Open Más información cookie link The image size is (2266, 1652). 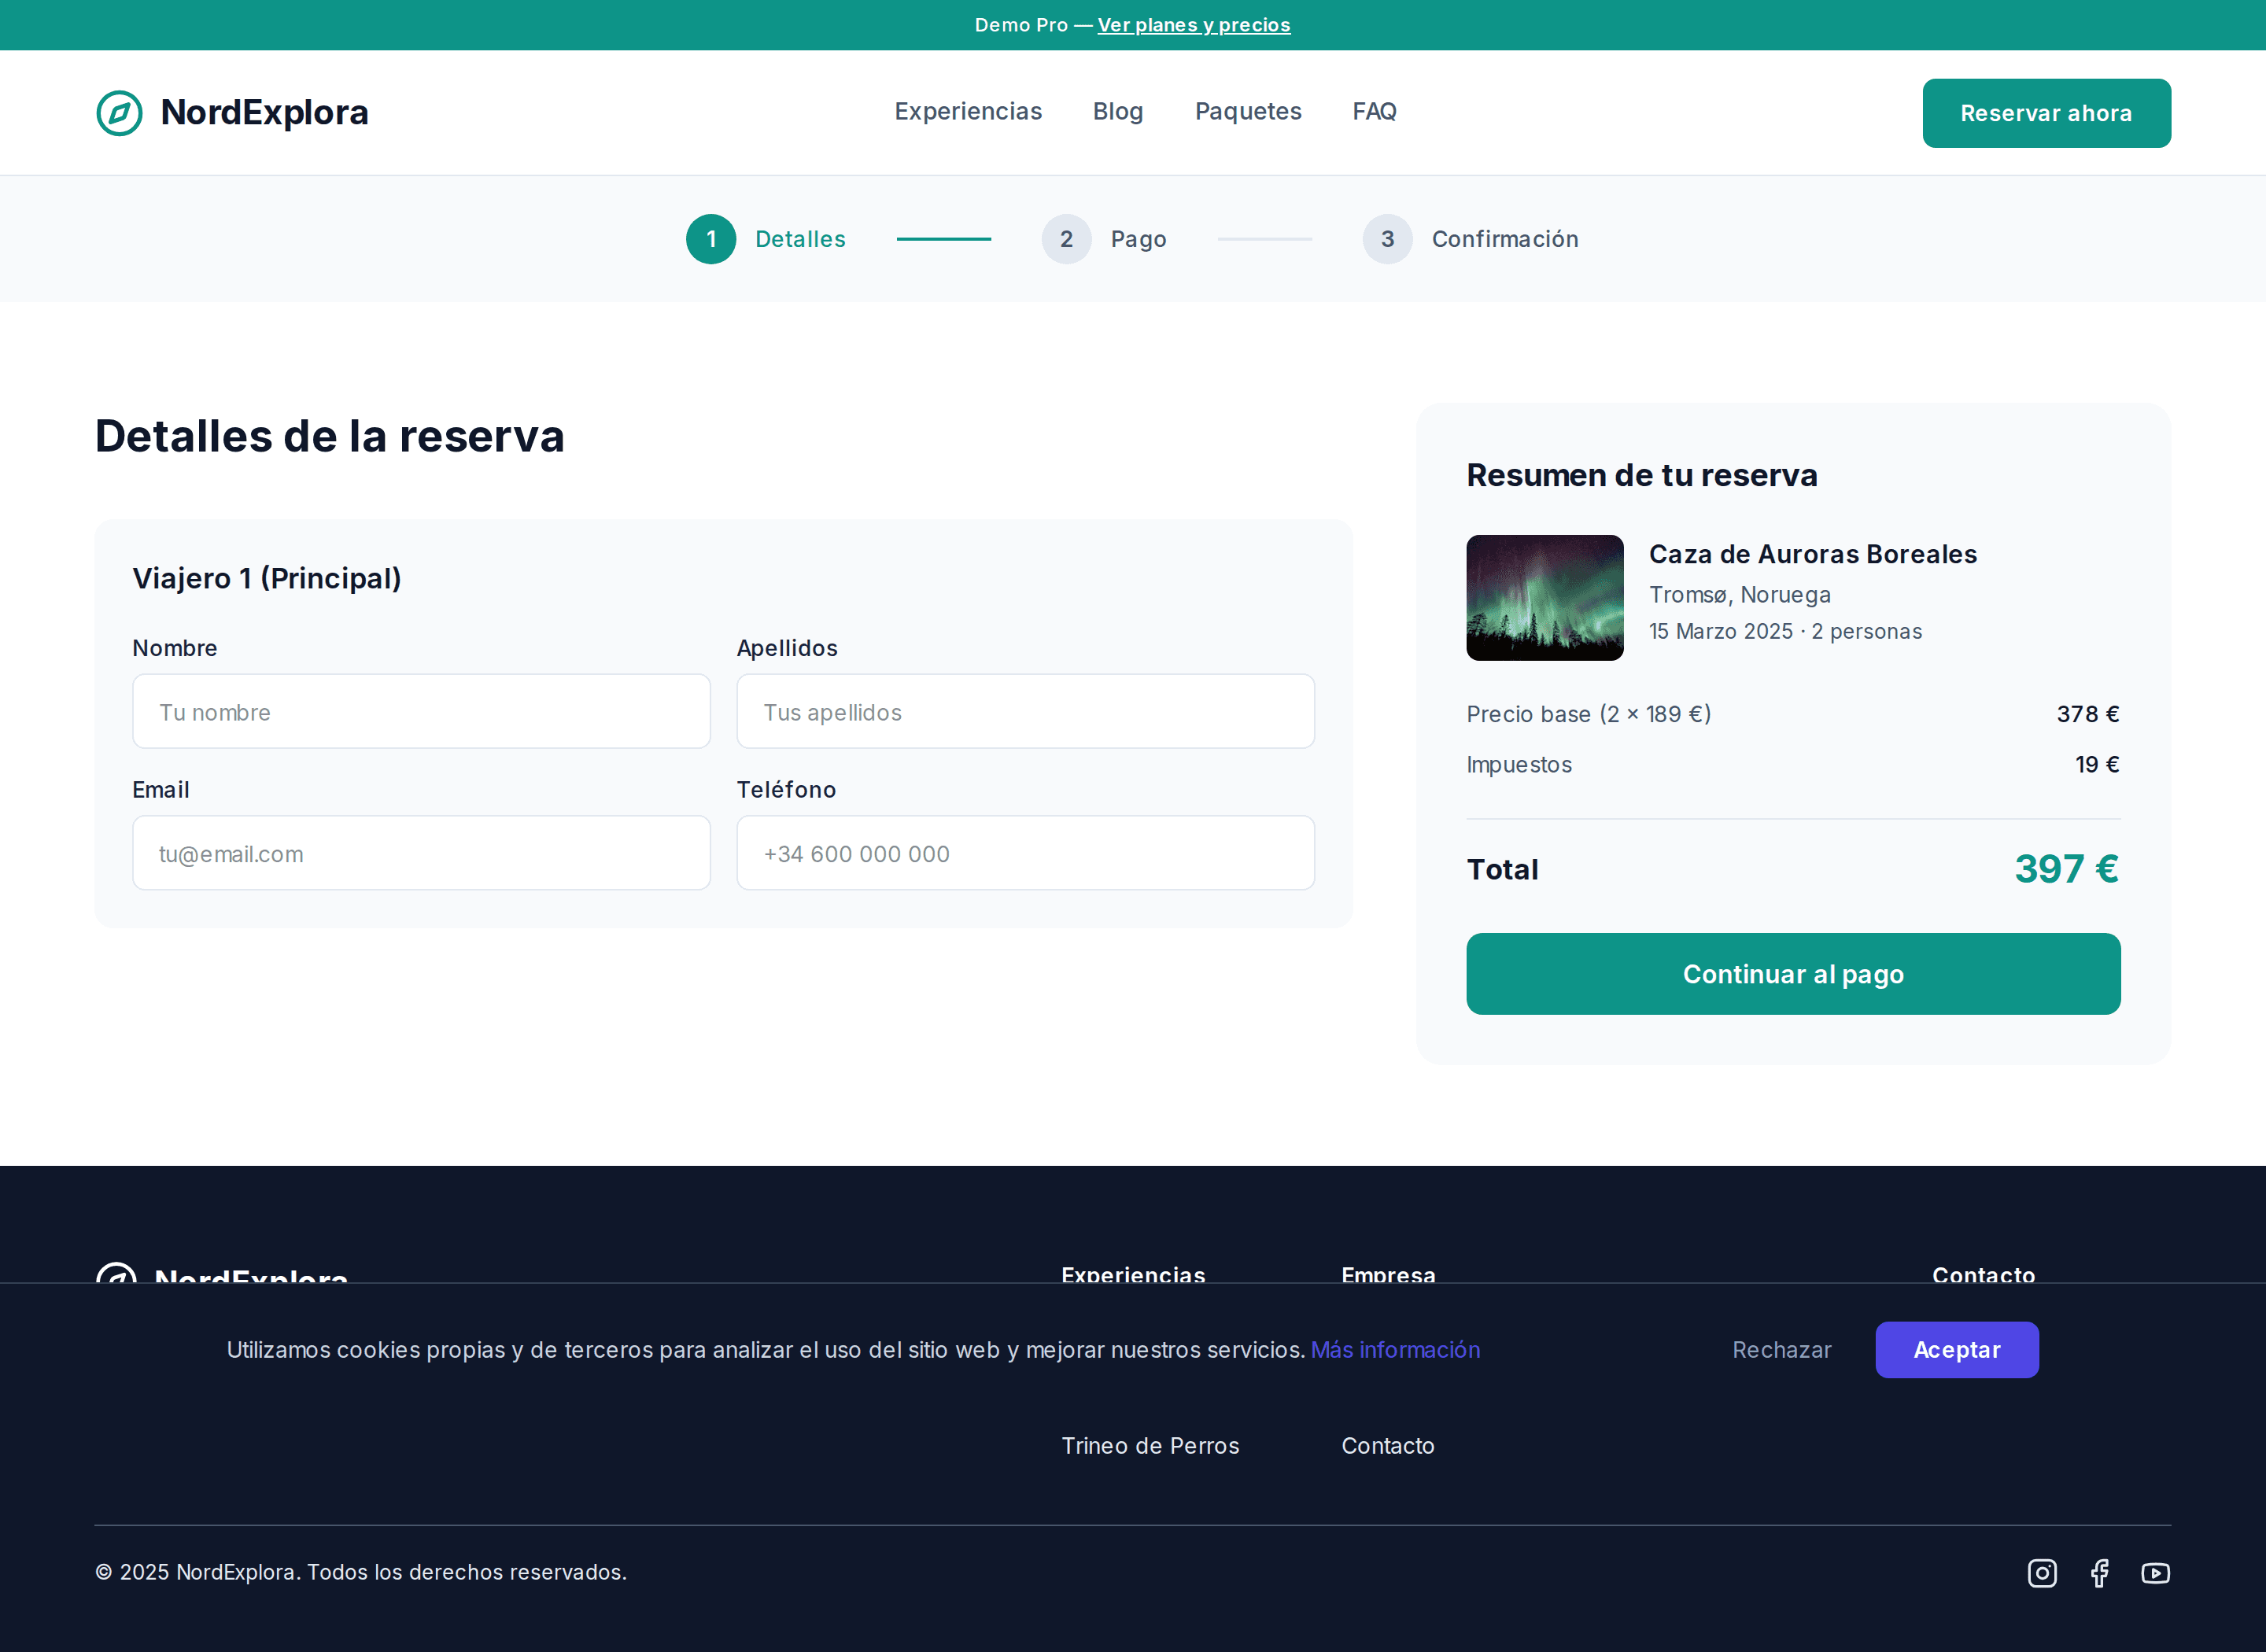click(x=1394, y=1350)
